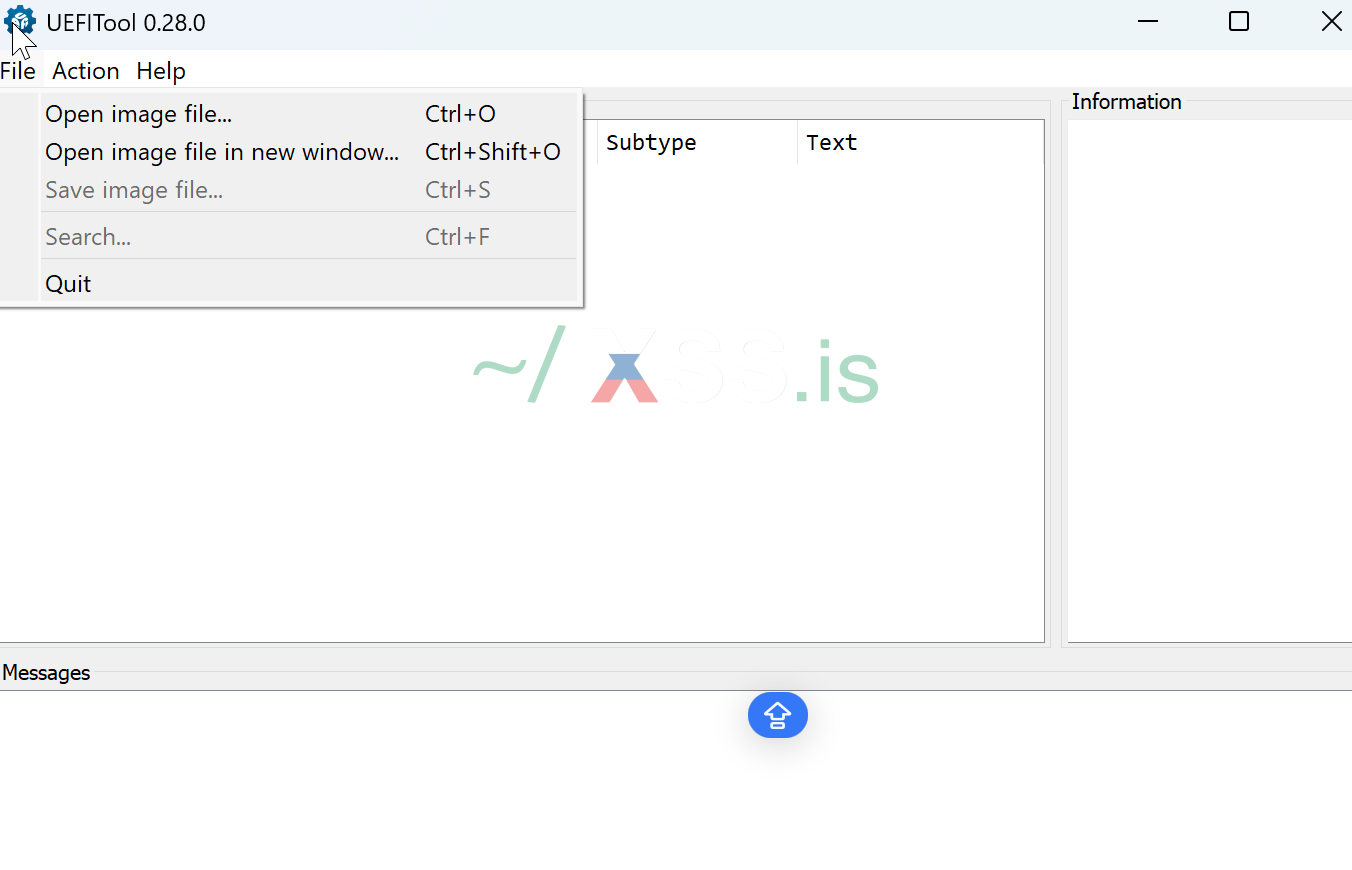
Task: Choose Open image file... from the File menu
Action: tap(310, 114)
